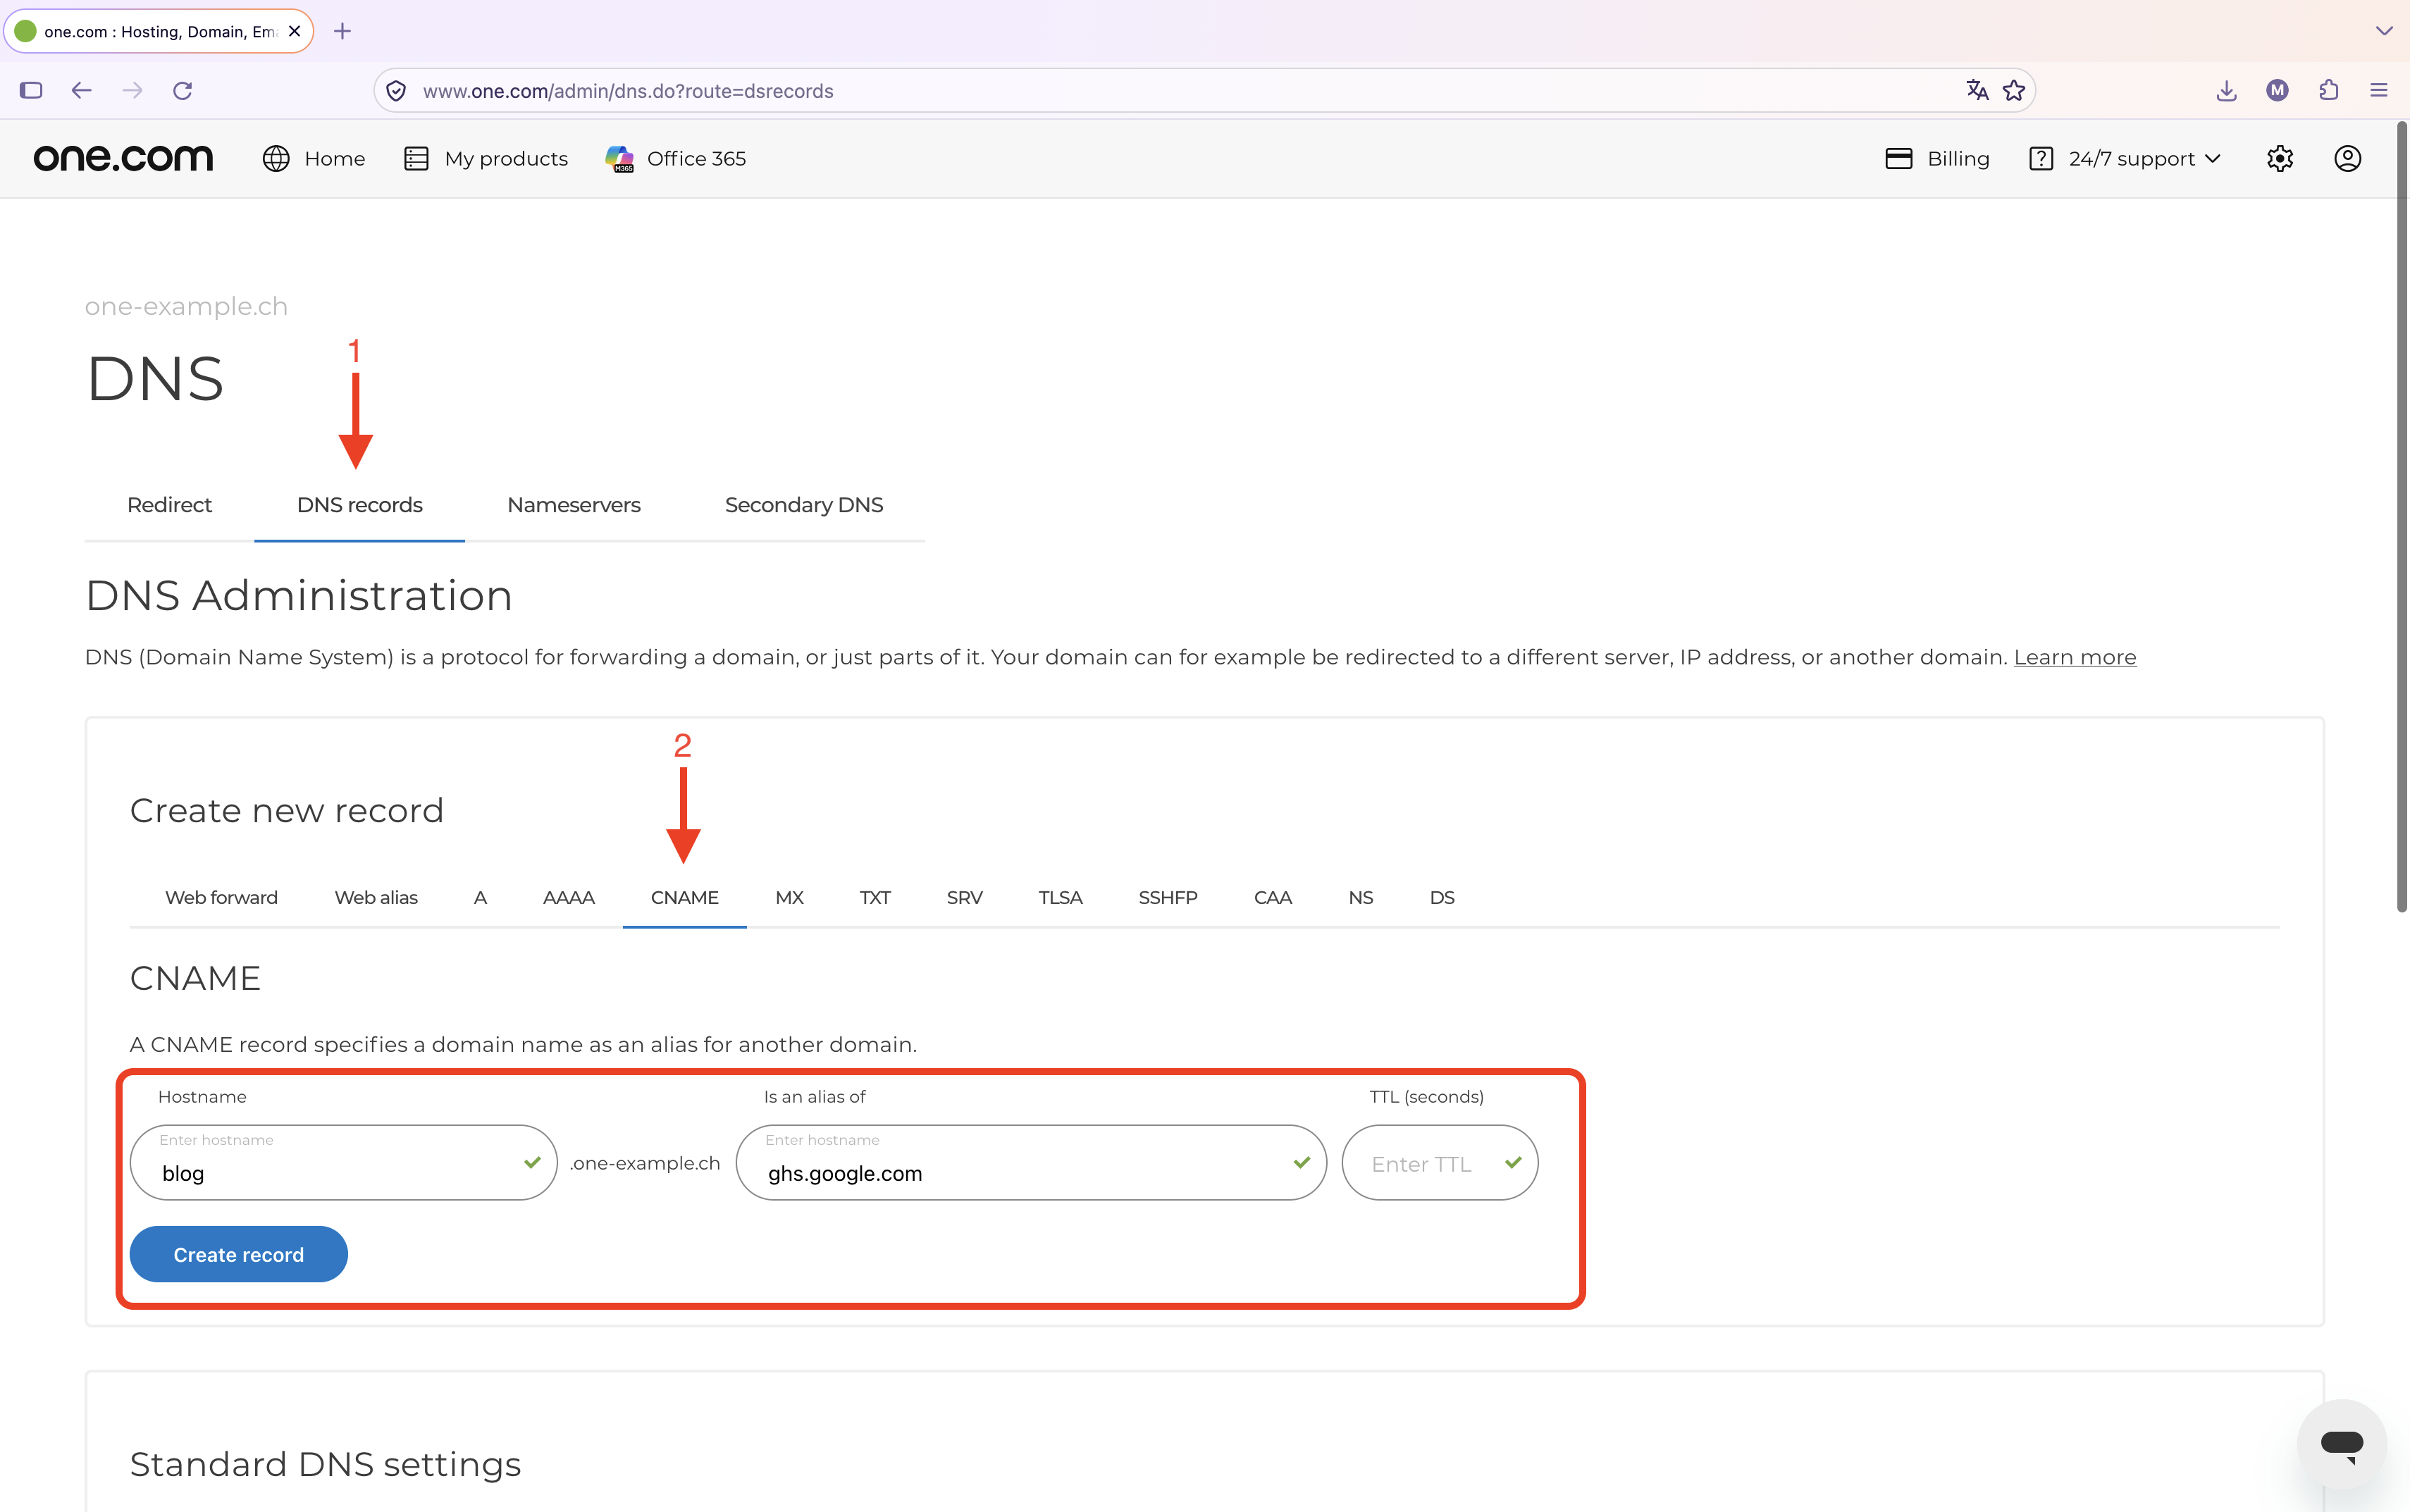
Task: Open the purple M profile icon
Action: 2278,90
